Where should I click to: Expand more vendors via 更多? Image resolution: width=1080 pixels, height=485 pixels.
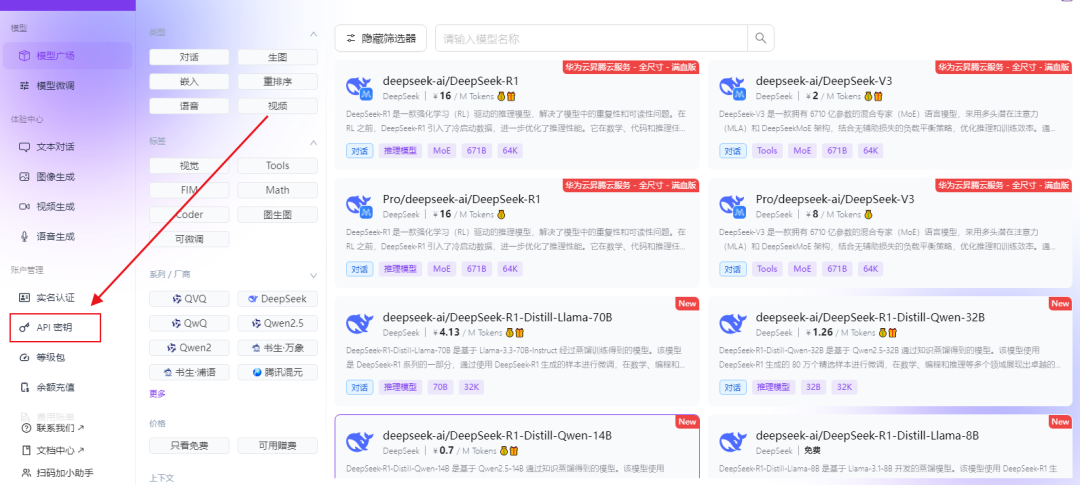coord(157,394)
